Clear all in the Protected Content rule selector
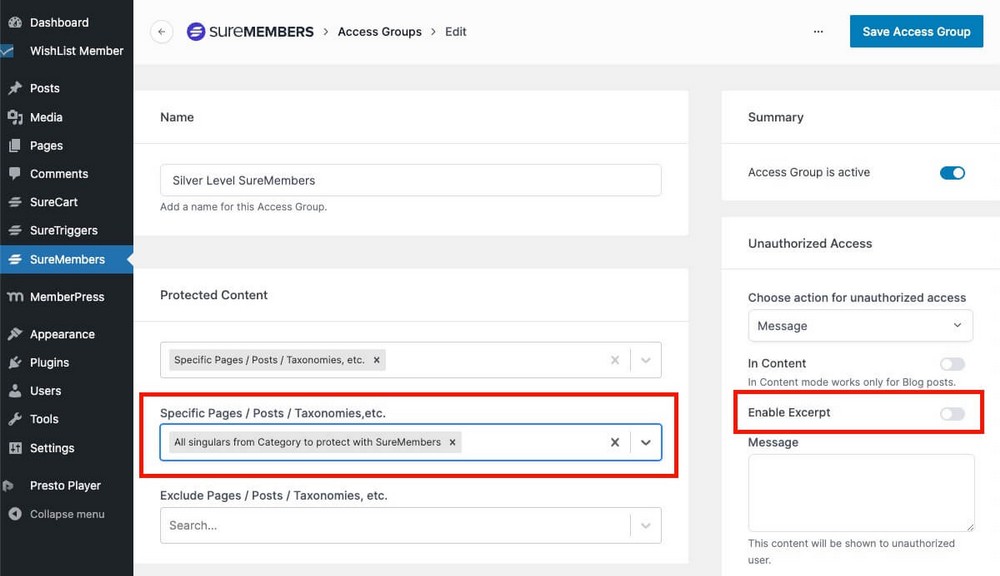The height and width of the screenshot is (576, 1000). point(615,360)
